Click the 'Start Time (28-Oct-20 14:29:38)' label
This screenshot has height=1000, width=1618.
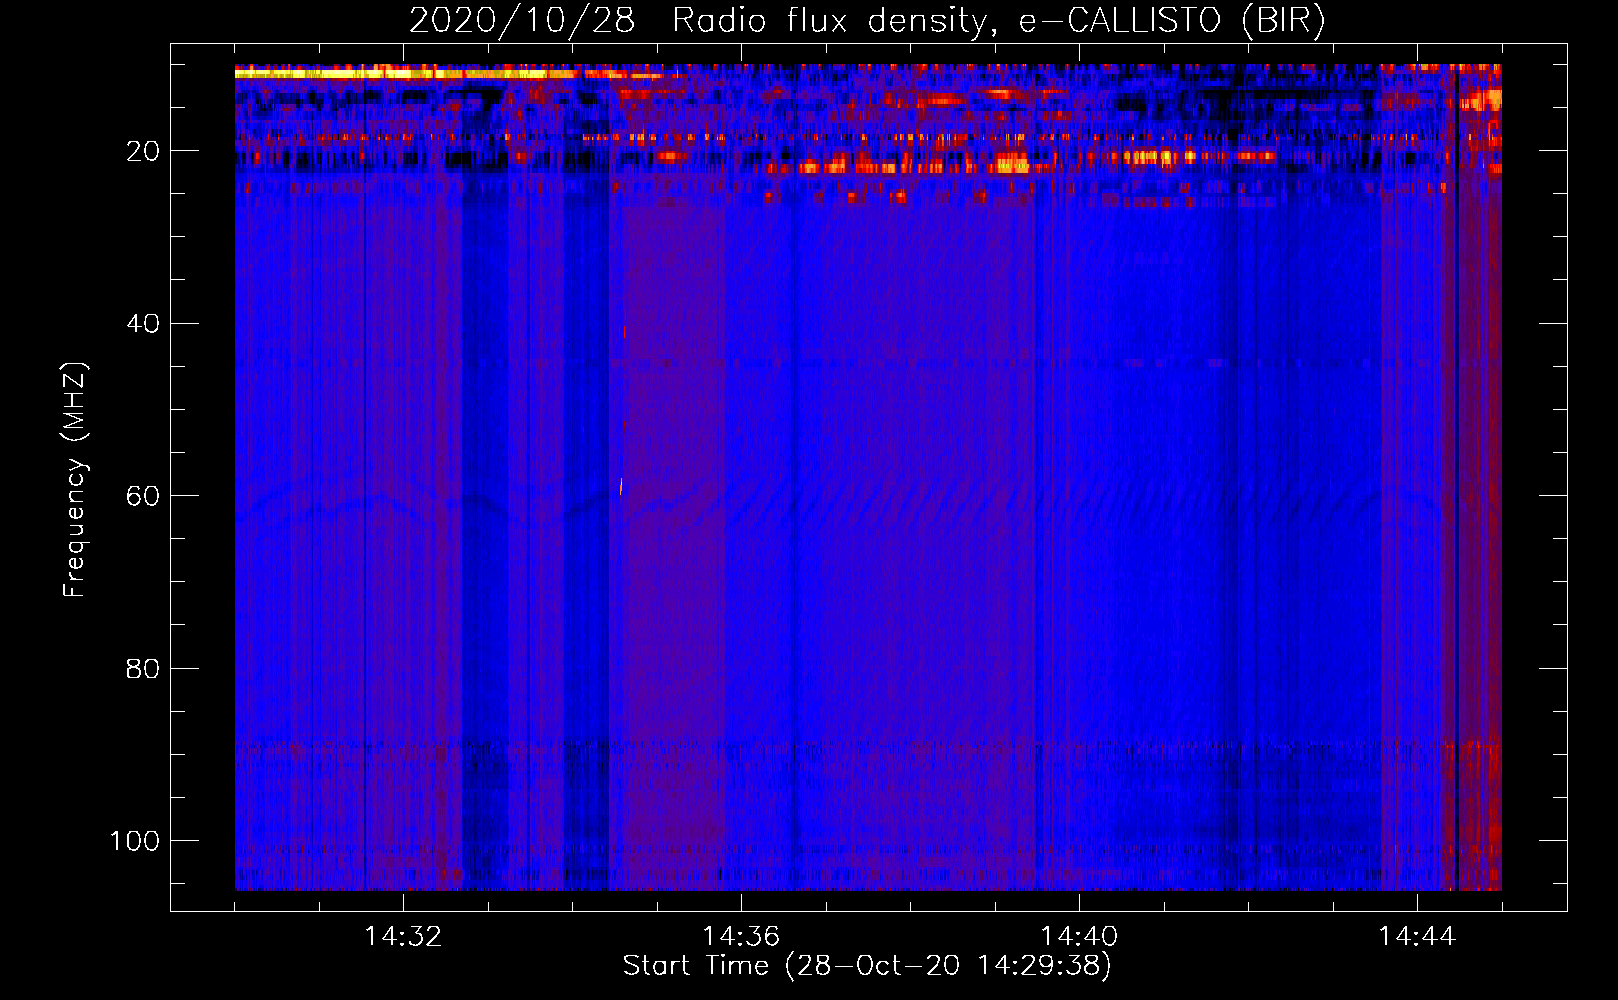click(867, 966)
